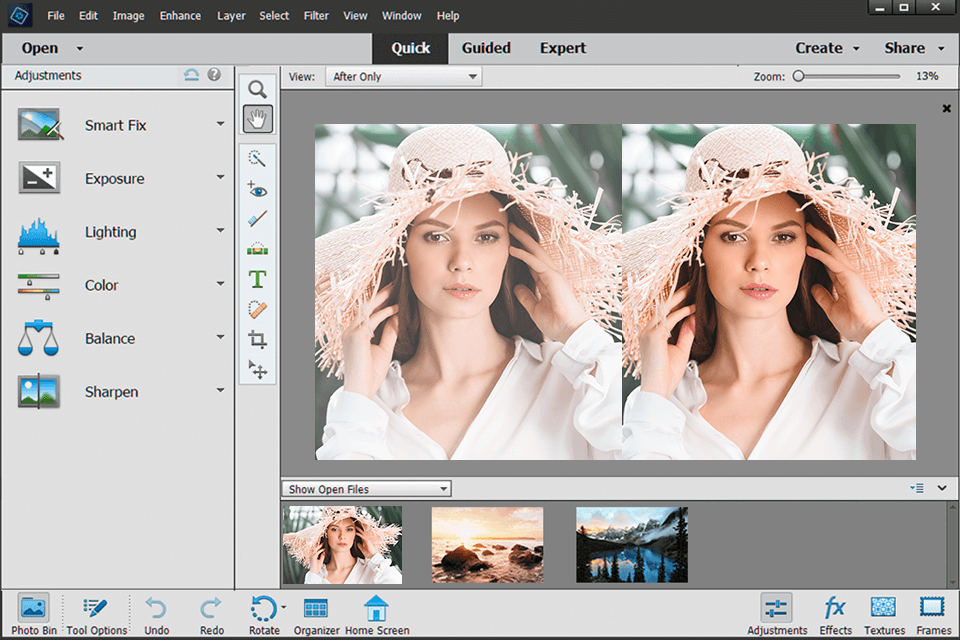Open the View mode dropdown
Screen dimensions: 960x640
click(404, 76)
